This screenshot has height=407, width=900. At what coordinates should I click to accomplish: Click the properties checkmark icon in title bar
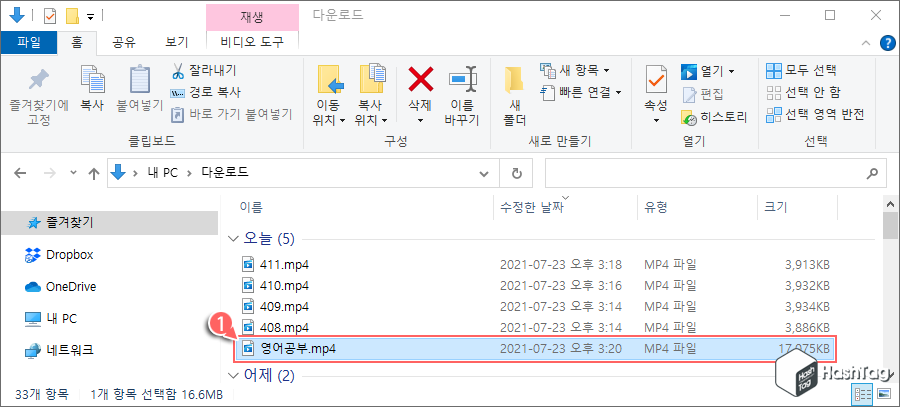tap(51, 16)
